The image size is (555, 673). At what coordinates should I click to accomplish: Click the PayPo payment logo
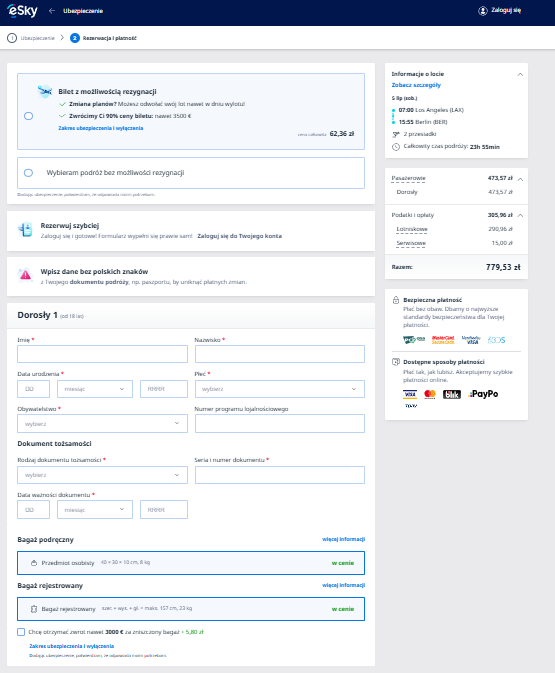pos(483,394)
